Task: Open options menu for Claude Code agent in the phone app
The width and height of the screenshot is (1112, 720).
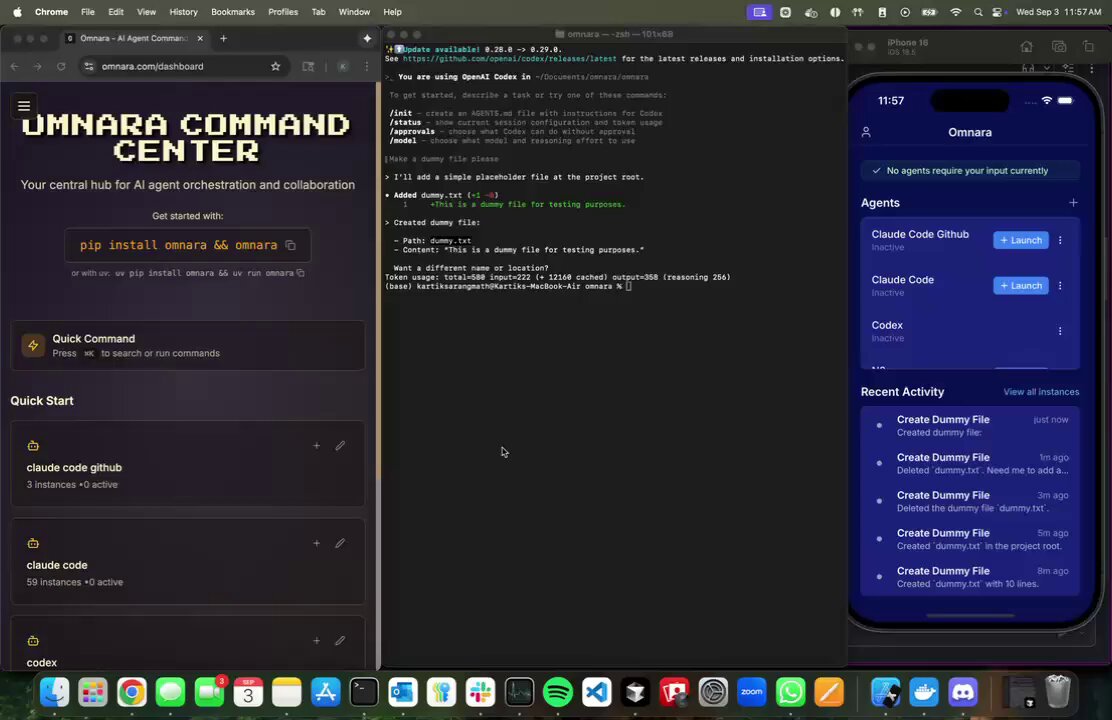Action: coord(1060,286)
